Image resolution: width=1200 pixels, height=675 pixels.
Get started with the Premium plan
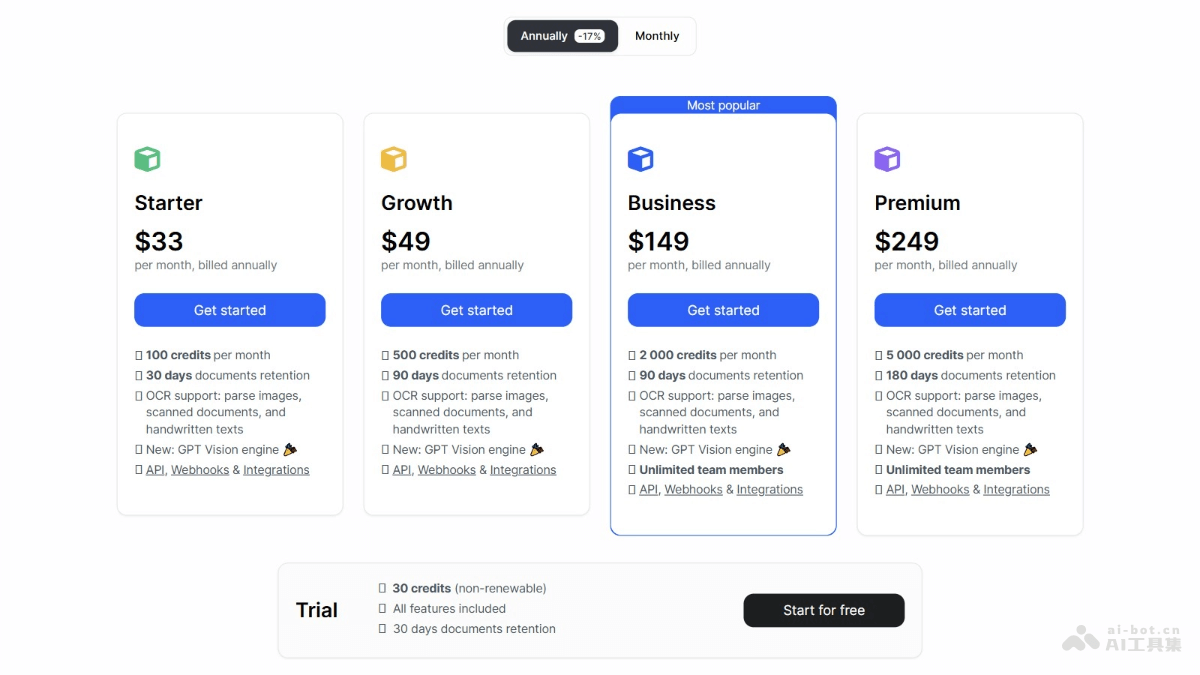[x=969, y=310]
